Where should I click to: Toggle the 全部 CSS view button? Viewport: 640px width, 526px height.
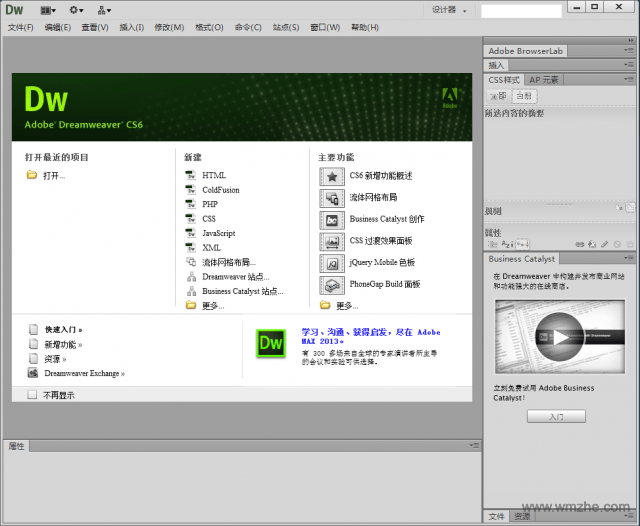tap(498, 96)
